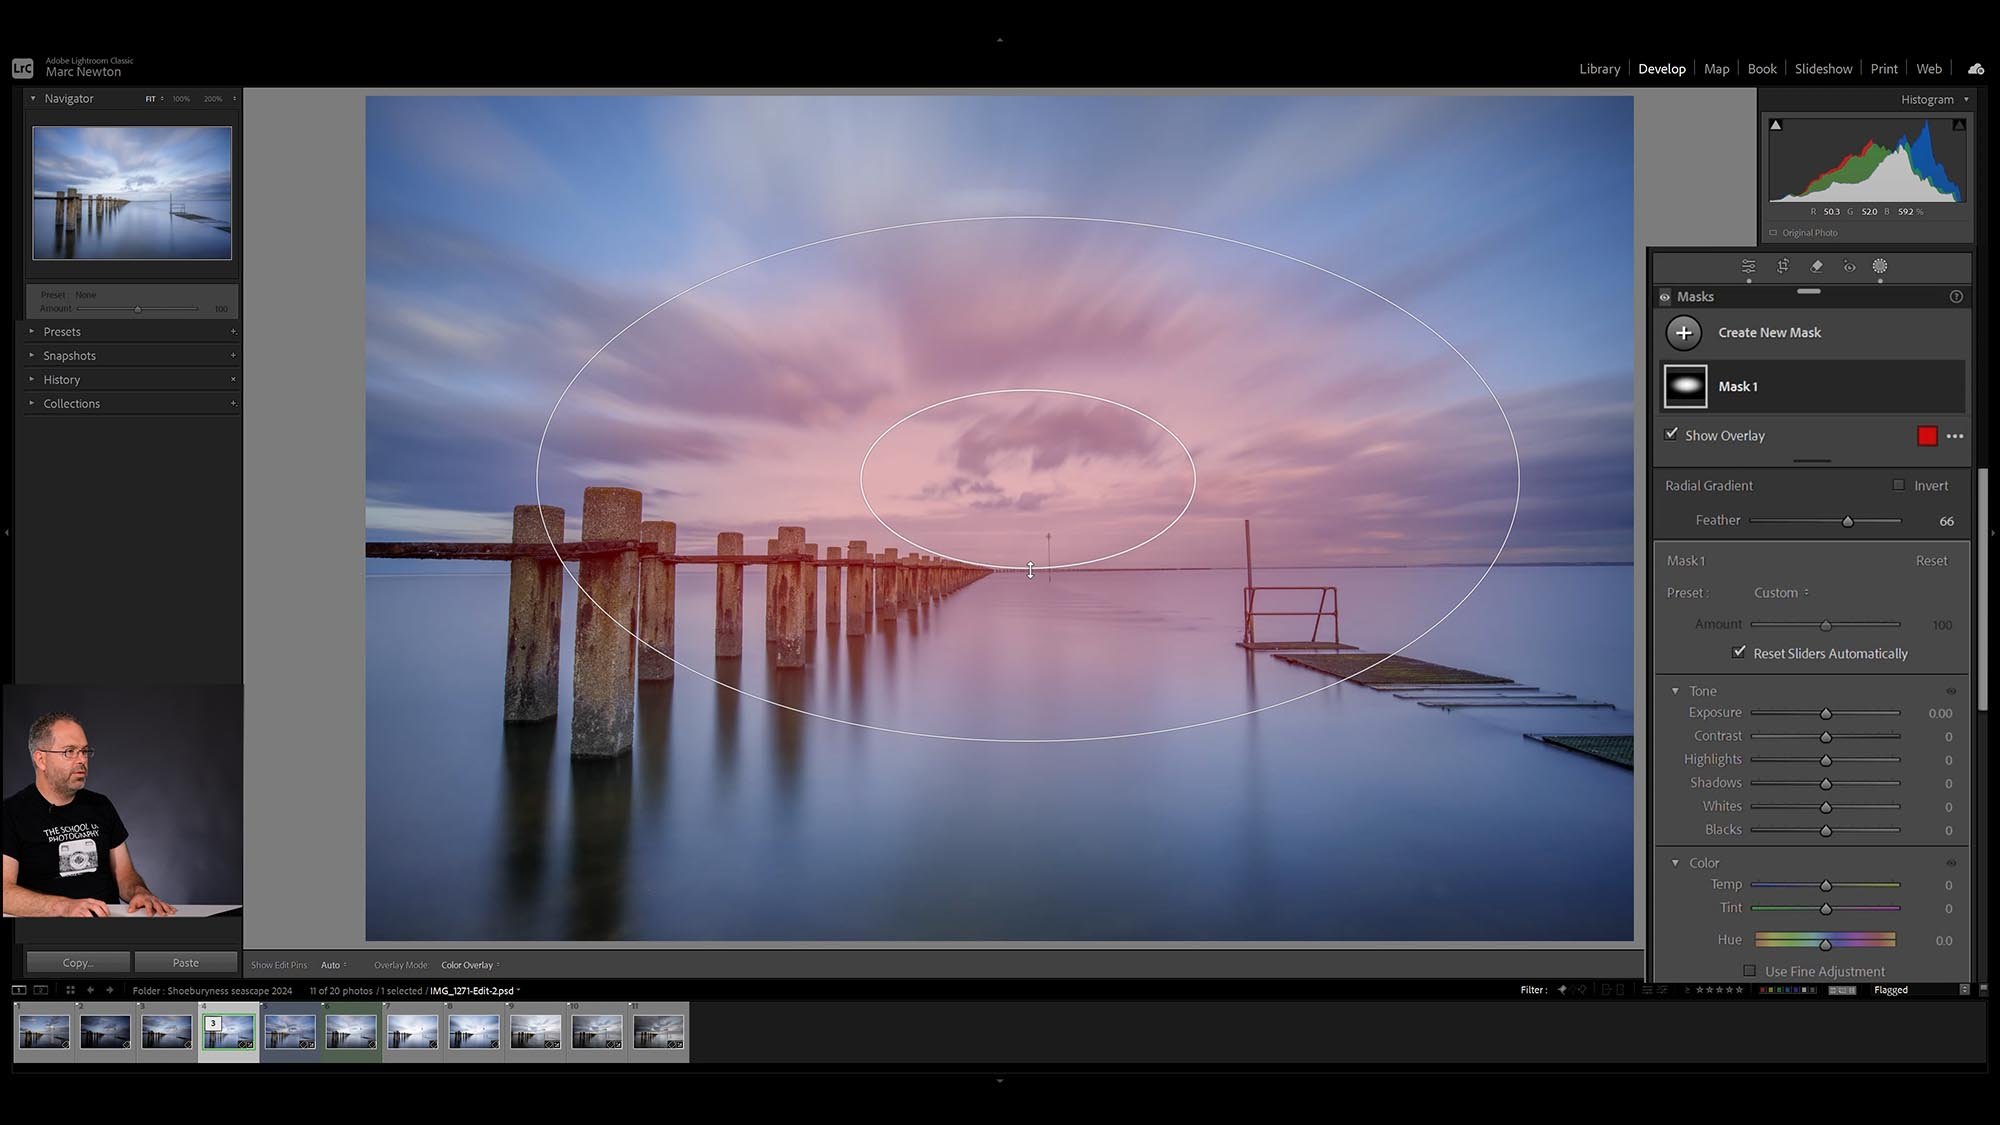The image size is (2000, 1125).
Task: Select the Healing remove tool
Action: pos(1816,266)
